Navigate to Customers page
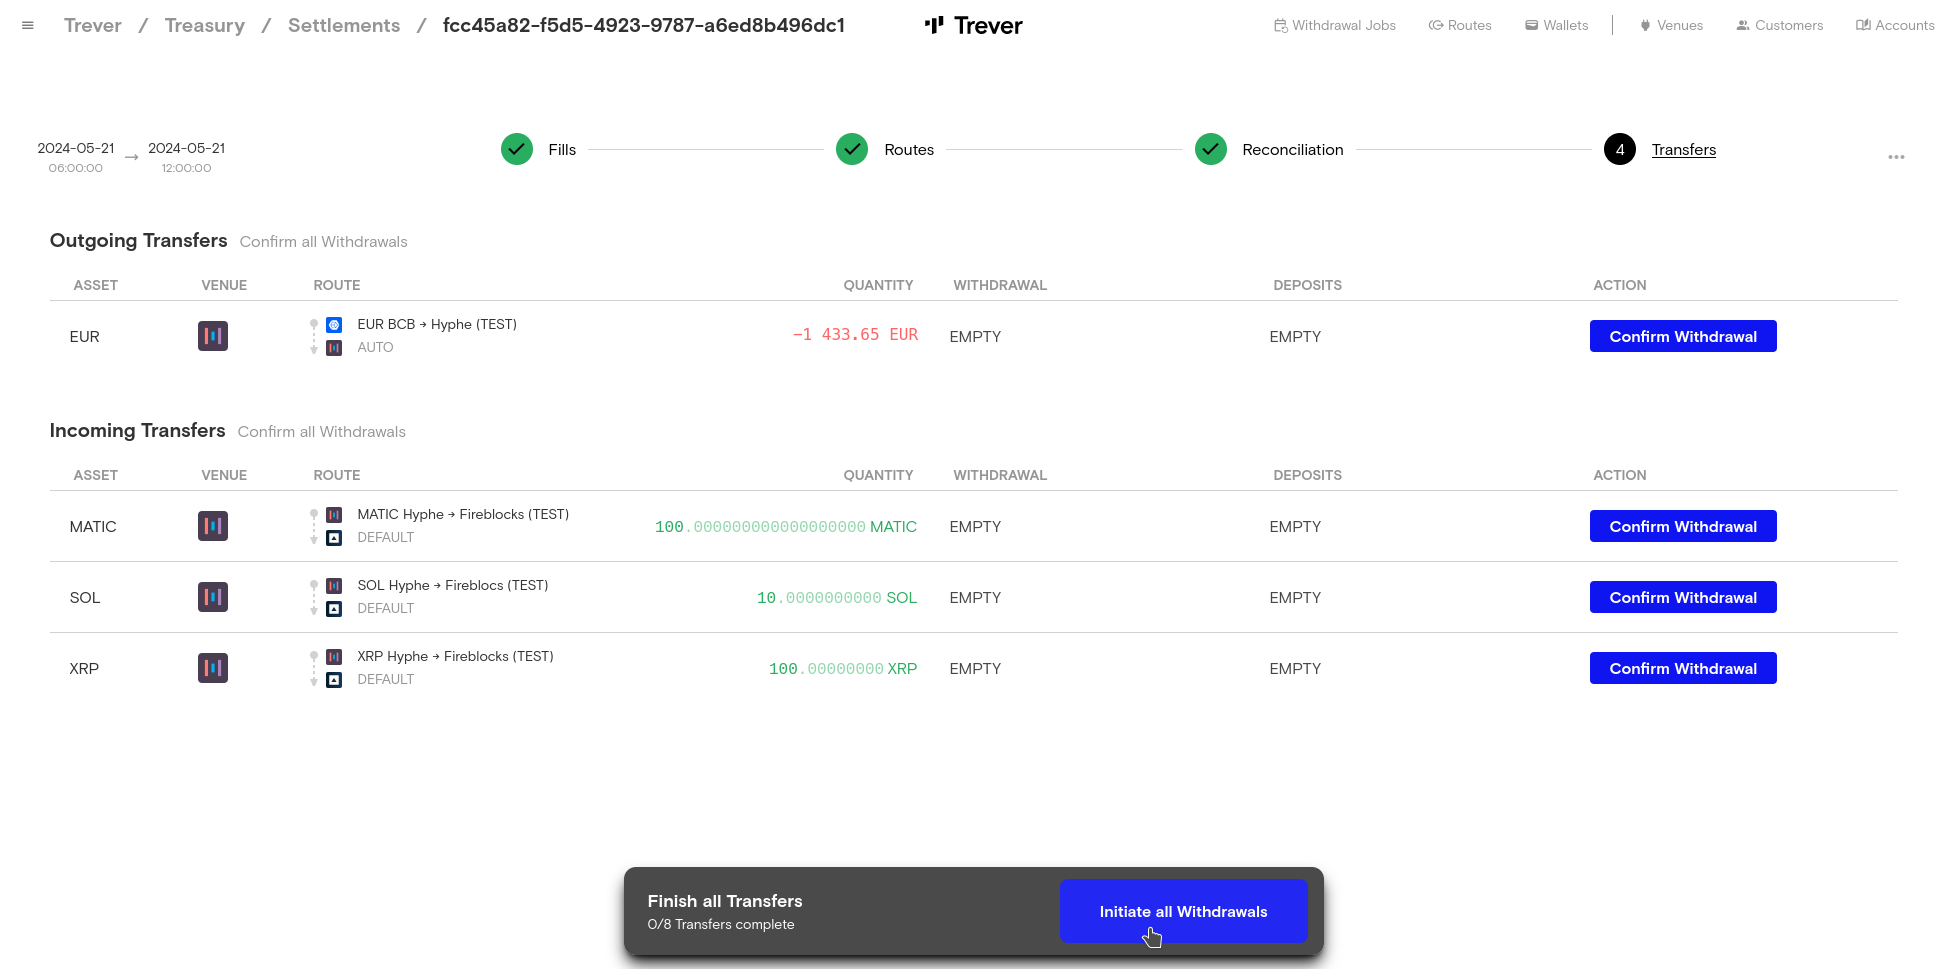 [1780, 26]
